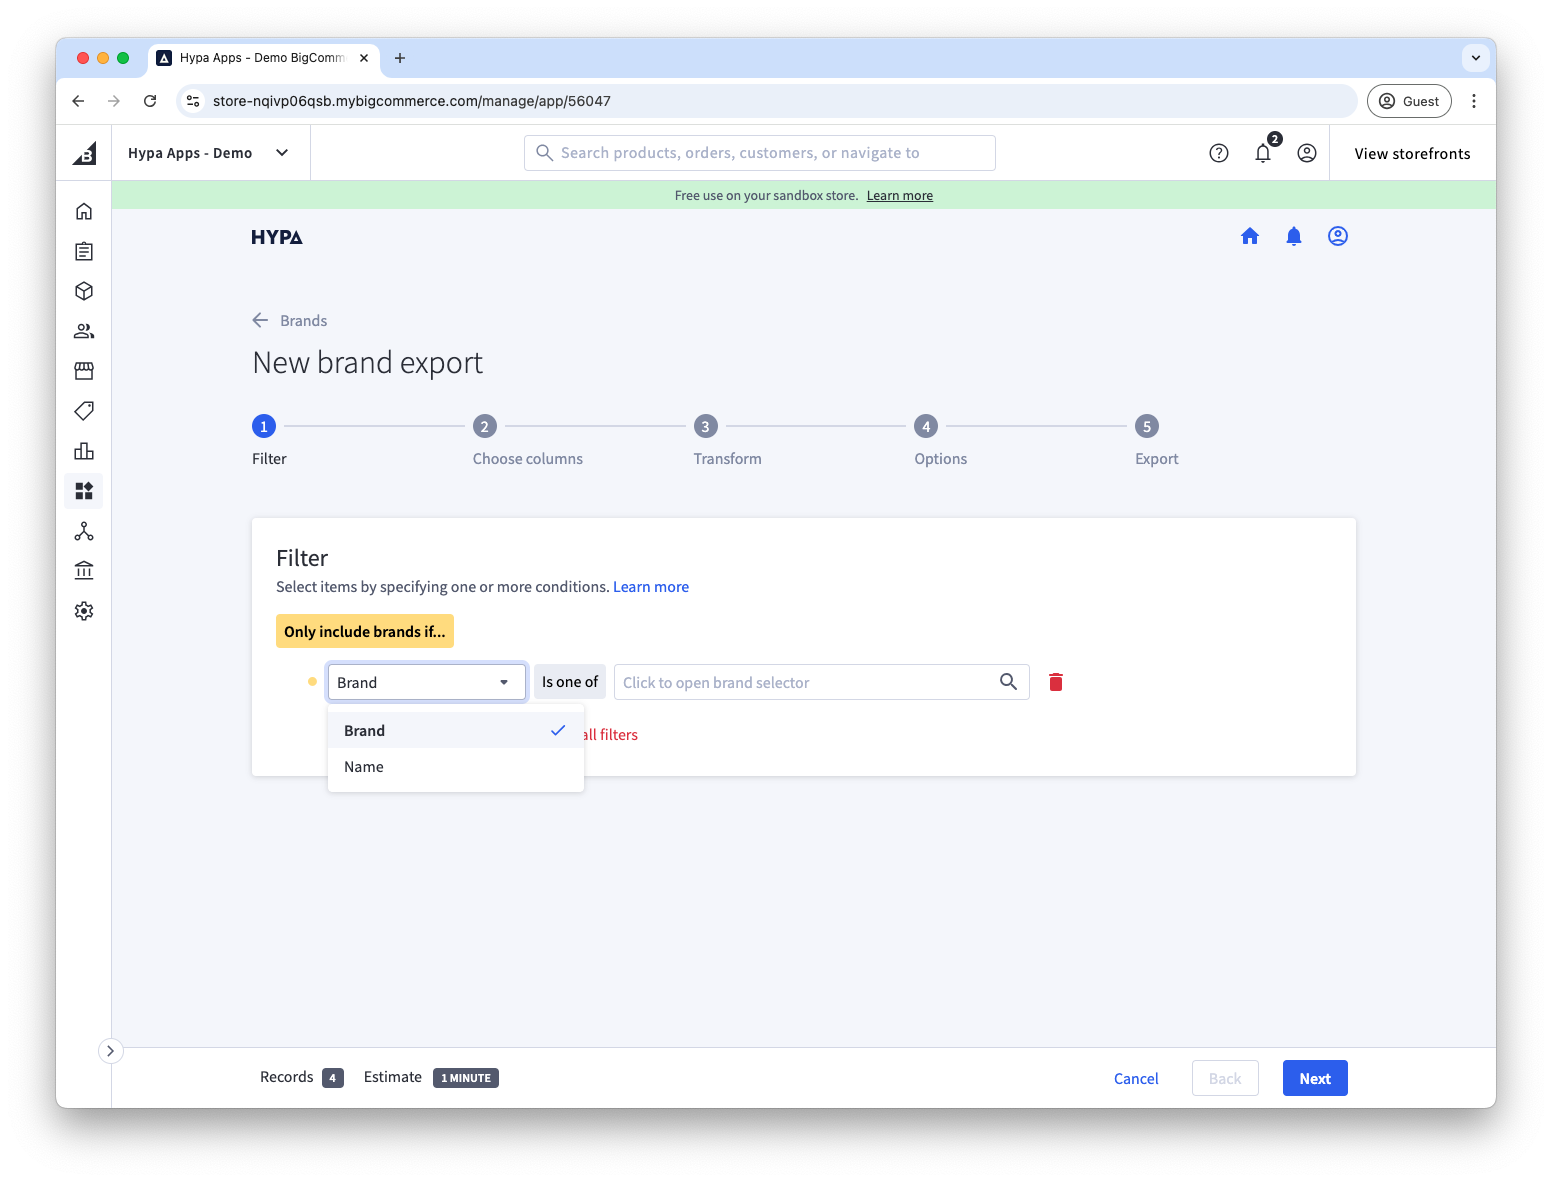This screenshot has height=1182, width=1552.
Task: Jump to the Export step
Action: [1146, 426]
